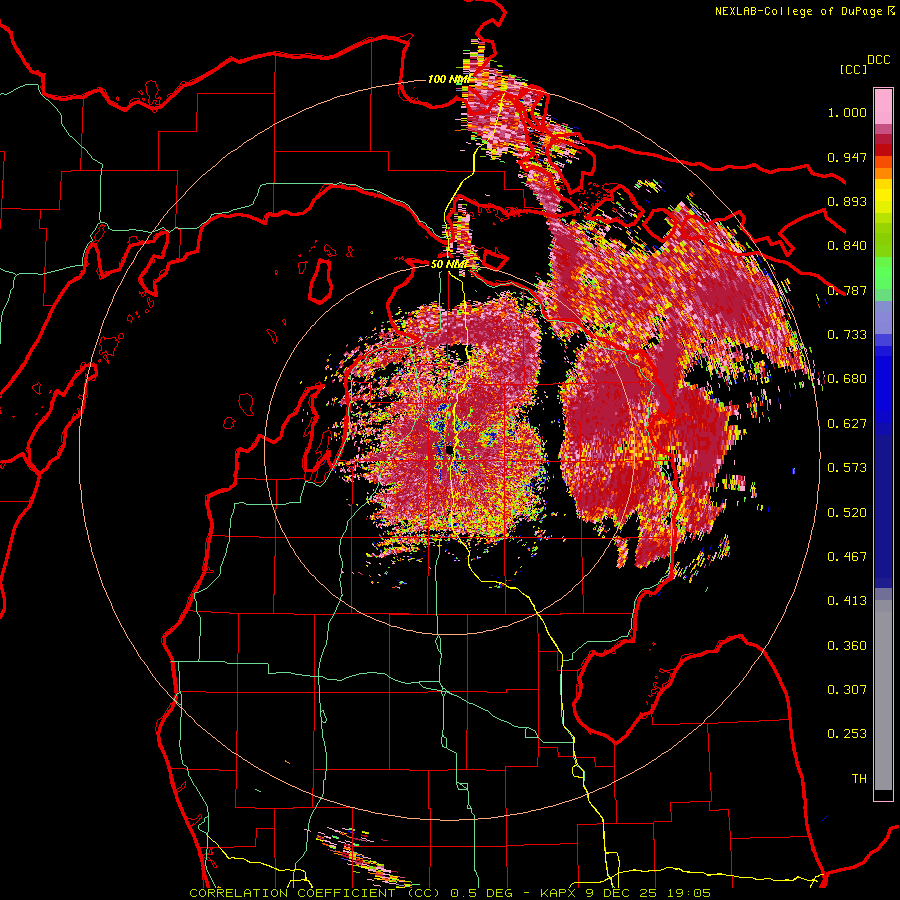Click the 0.627 legend value
The image size is (900, 900).
(x=847, y=424)
